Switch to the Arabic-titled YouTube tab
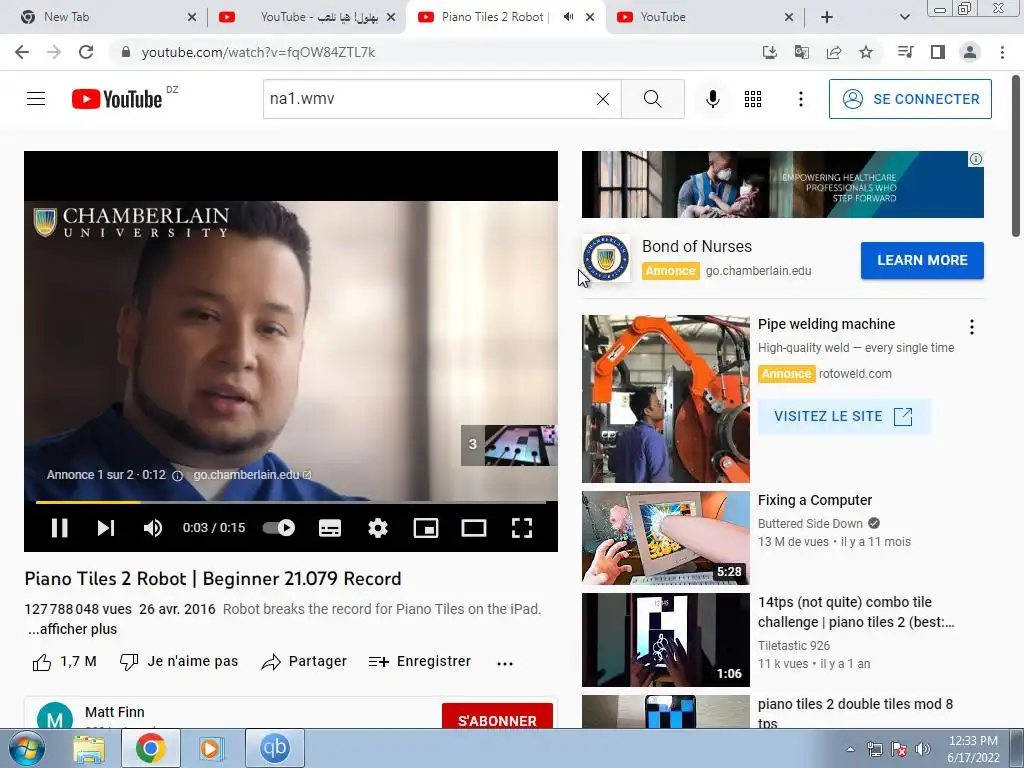The width and height of the screenshot is (1024, 768). [307, 17]
